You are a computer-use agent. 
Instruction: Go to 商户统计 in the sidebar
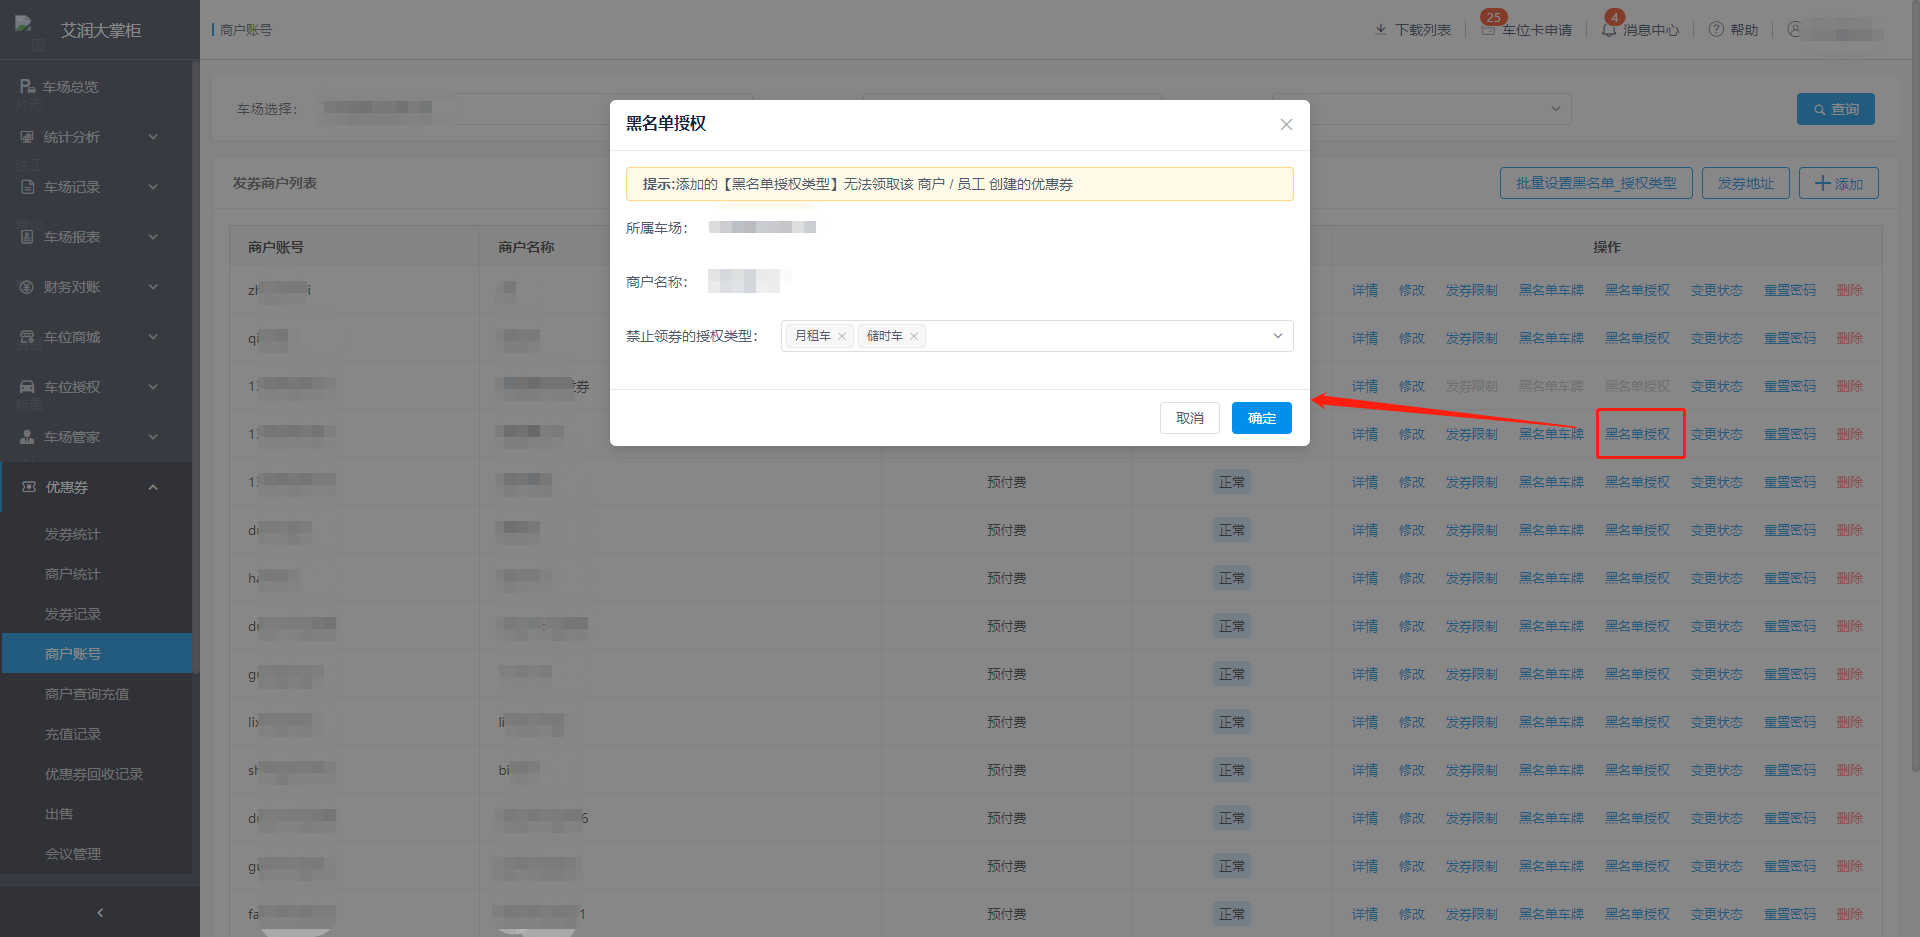click(x=73, y=574)
